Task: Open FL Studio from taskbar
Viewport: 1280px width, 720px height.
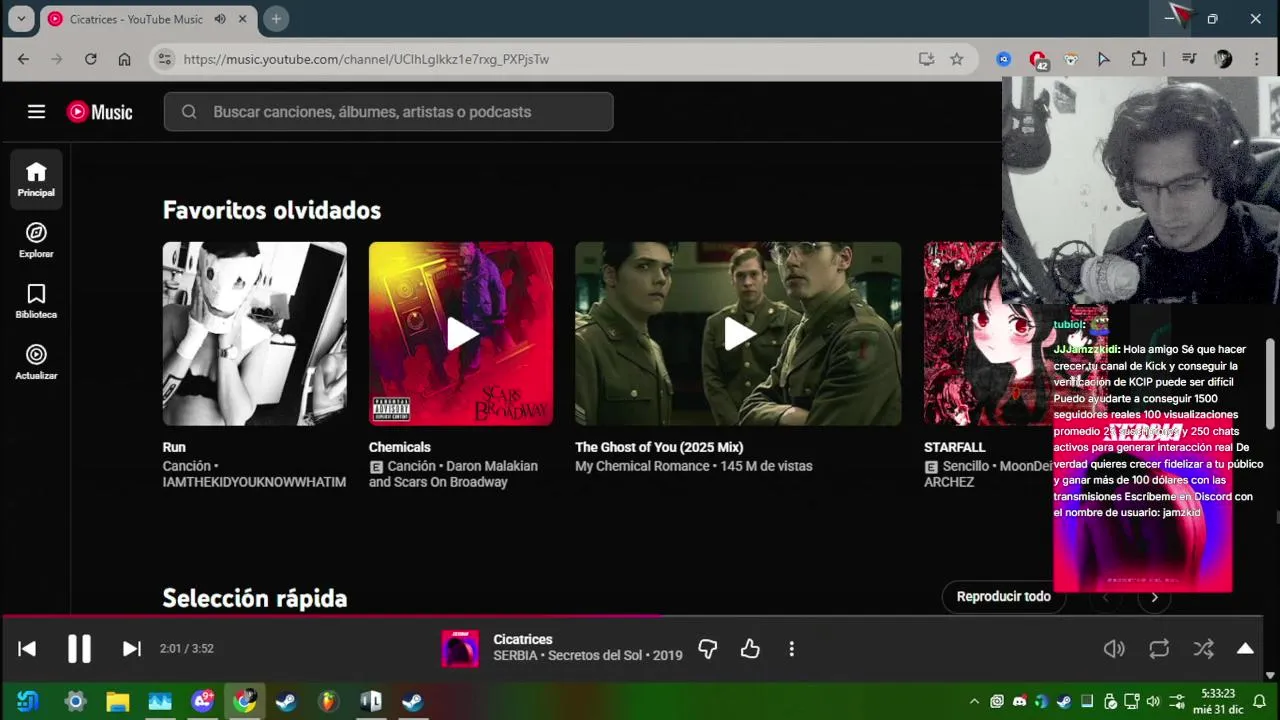Action: pyautogui.click(x=328, y=702)
